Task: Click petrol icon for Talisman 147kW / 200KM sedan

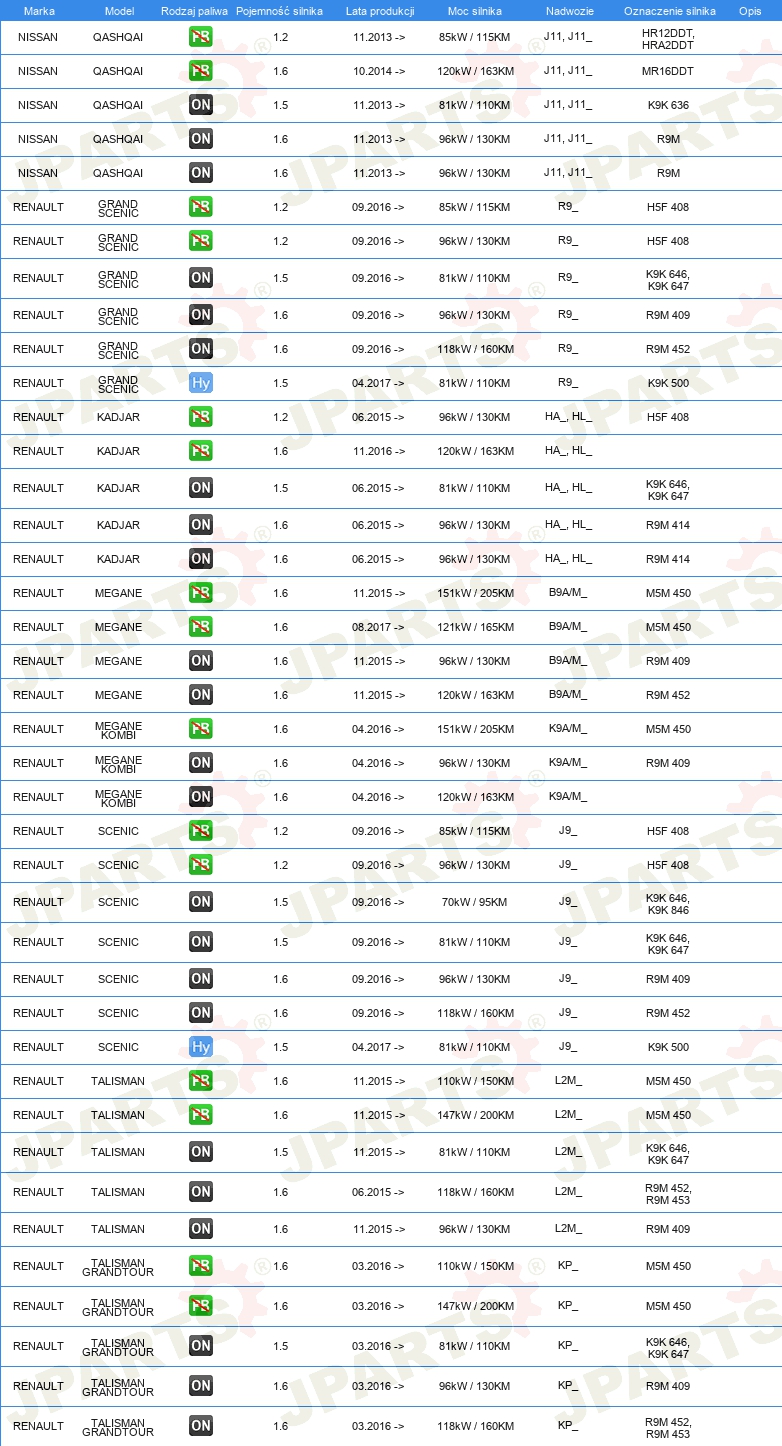Action: pos(201,1115)
